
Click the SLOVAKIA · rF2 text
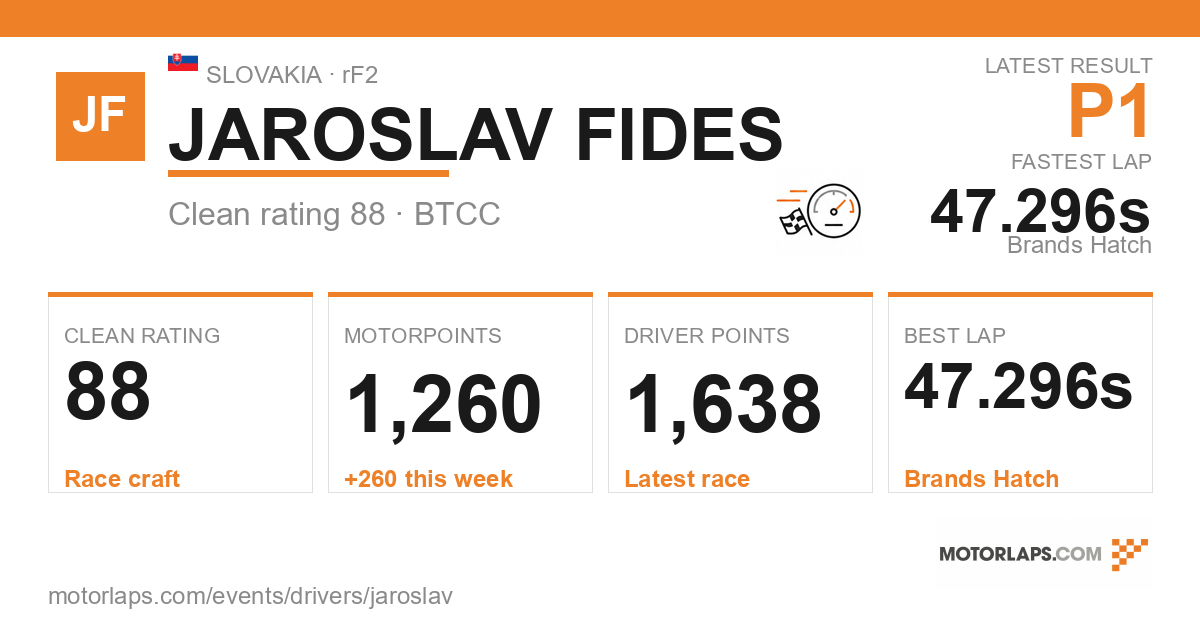tap(292, 74)
